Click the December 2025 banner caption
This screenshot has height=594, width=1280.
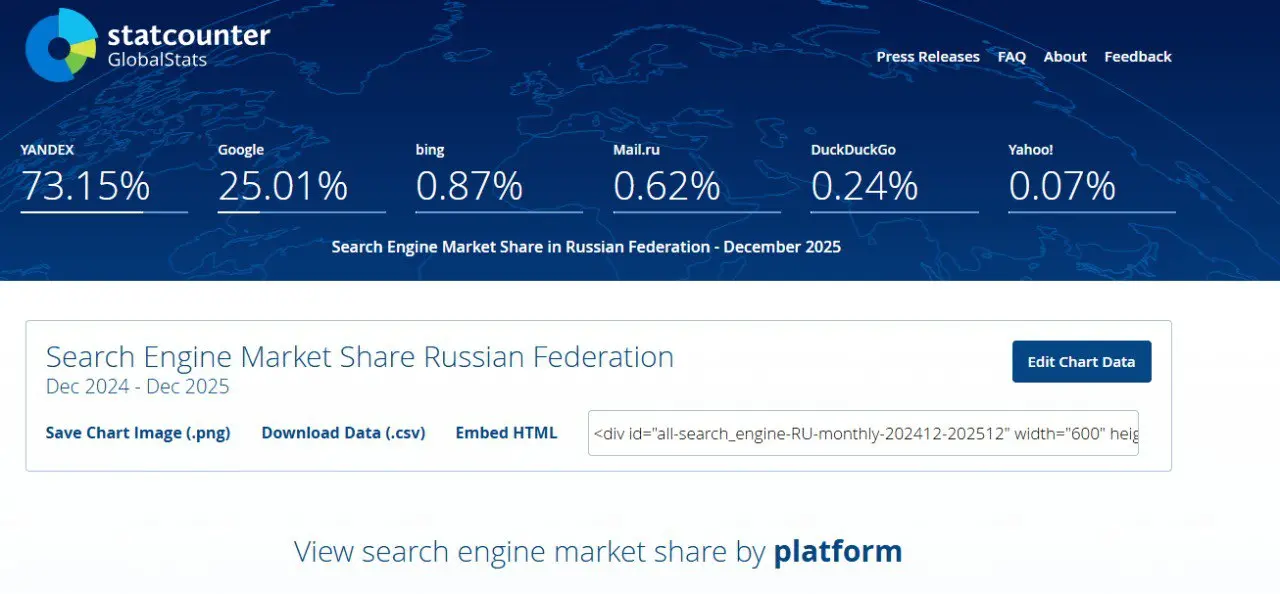(x=586, y=246)
